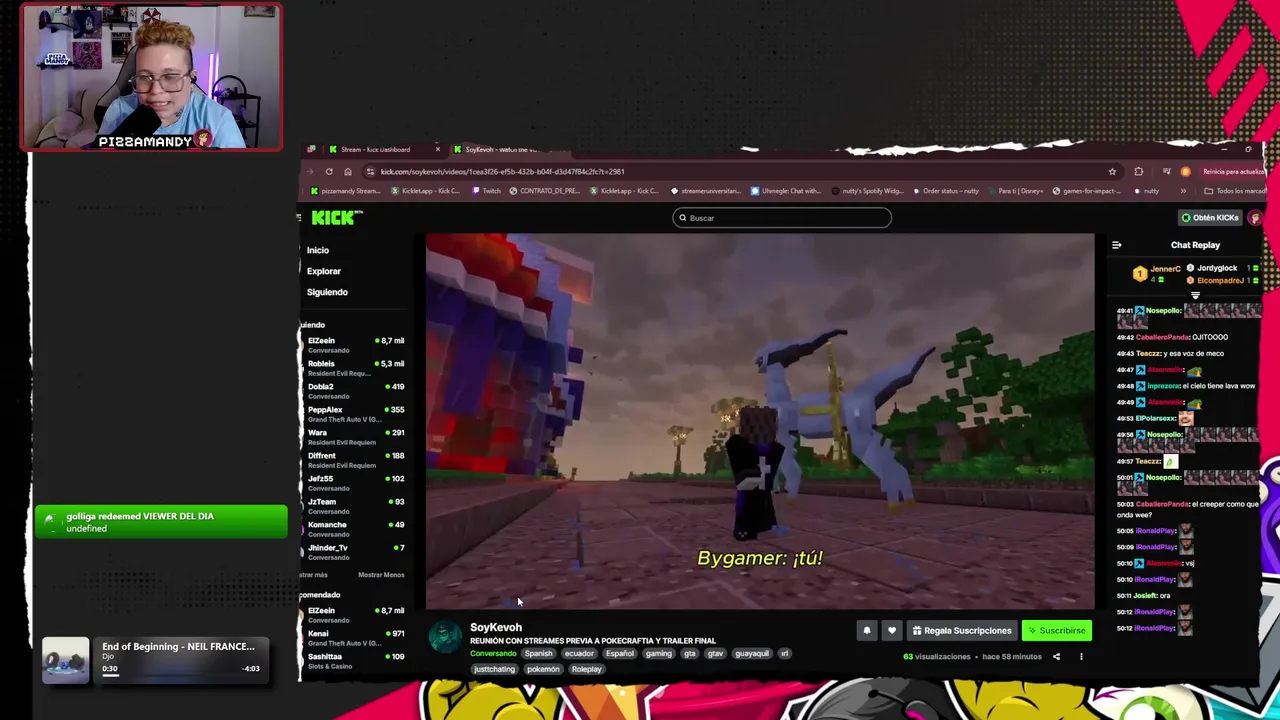Image resolution: width=1280 pixels, height=720 pixels.
Task: Open PeppAlex channel in sidebar
Action: pyautogui.click(x=355, y=414)
